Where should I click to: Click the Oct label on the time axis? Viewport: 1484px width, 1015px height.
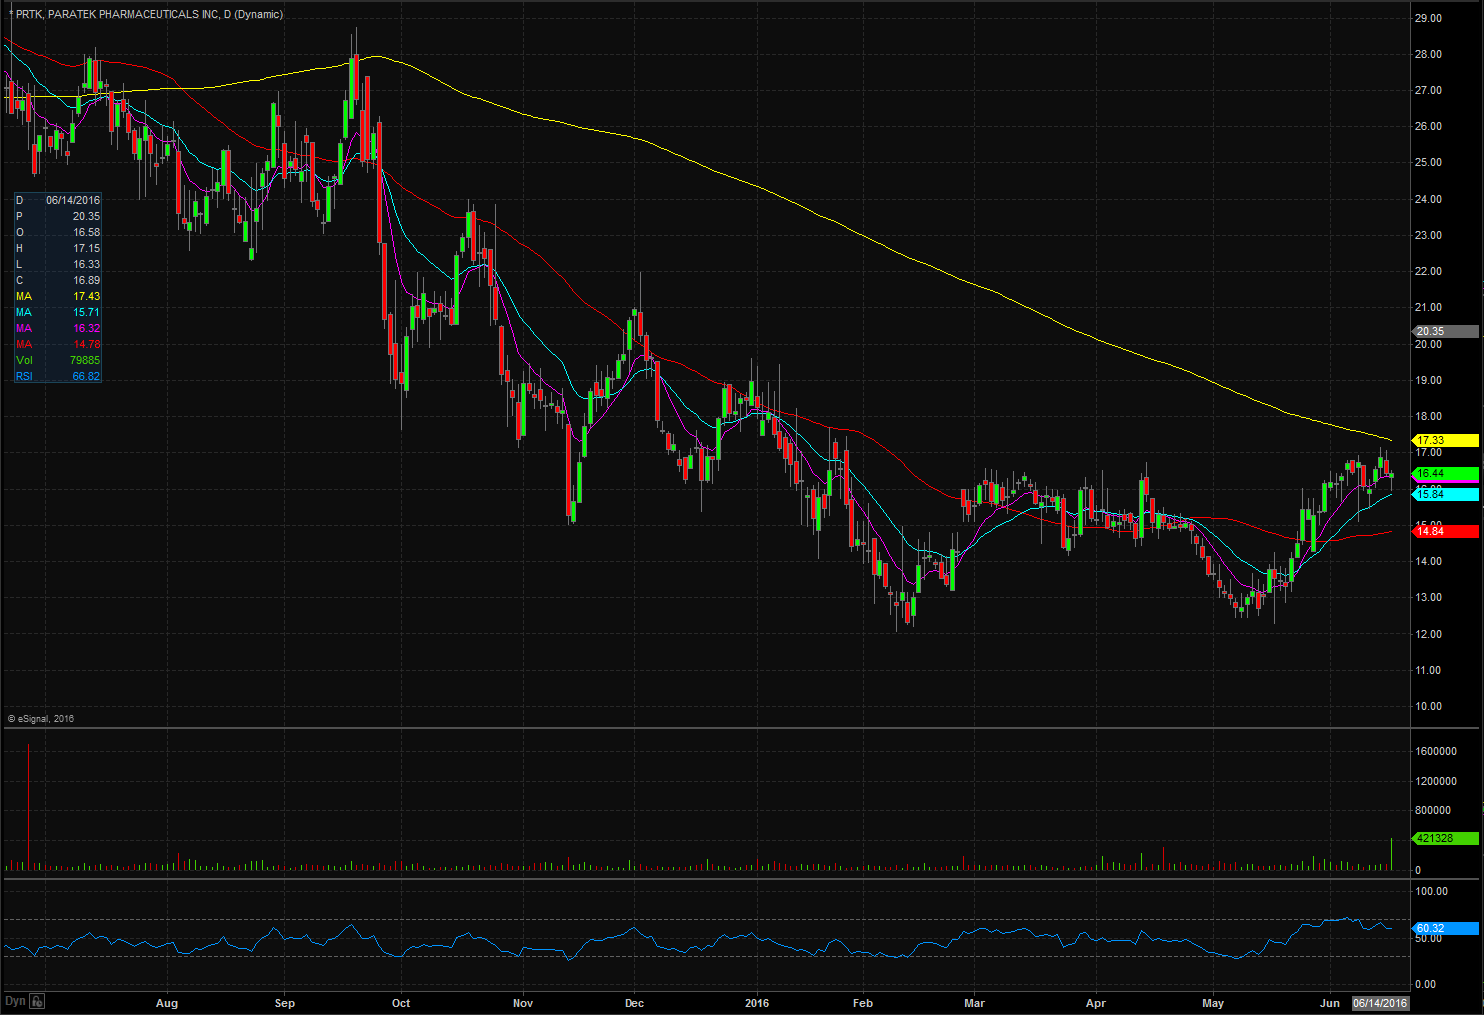[x=401, y=1003]
